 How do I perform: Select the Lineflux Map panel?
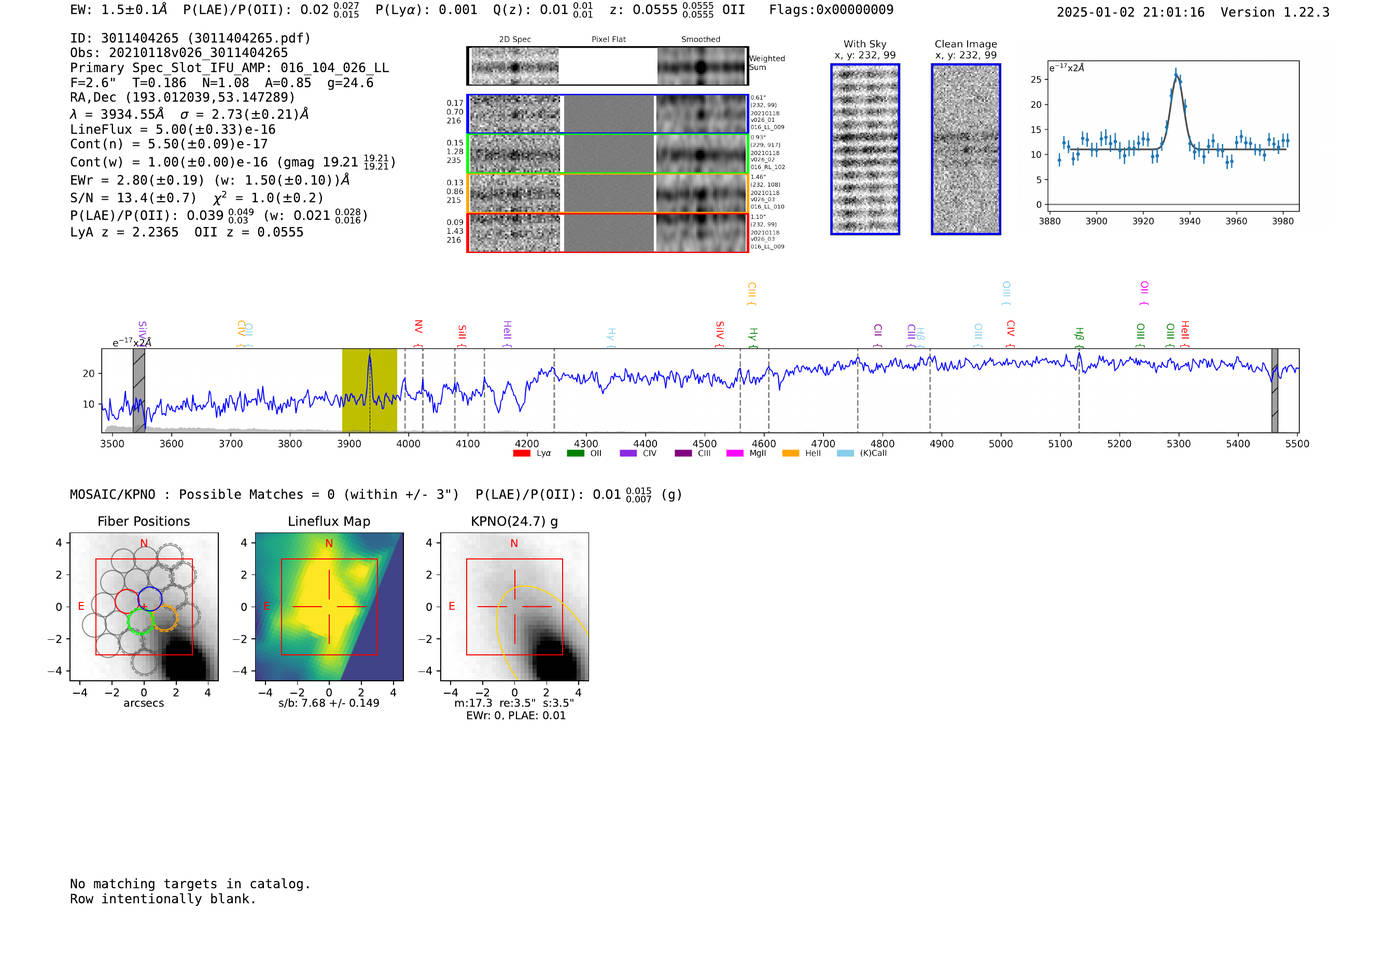pos(329,607)
